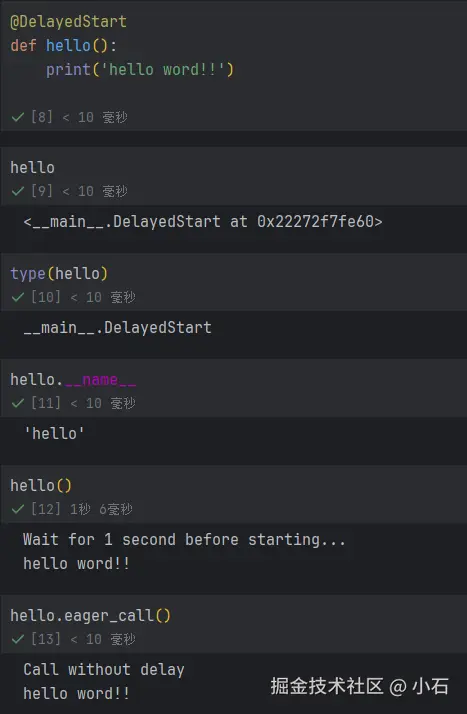Click the 'Call without delay' output line

(x=104, y=670)
